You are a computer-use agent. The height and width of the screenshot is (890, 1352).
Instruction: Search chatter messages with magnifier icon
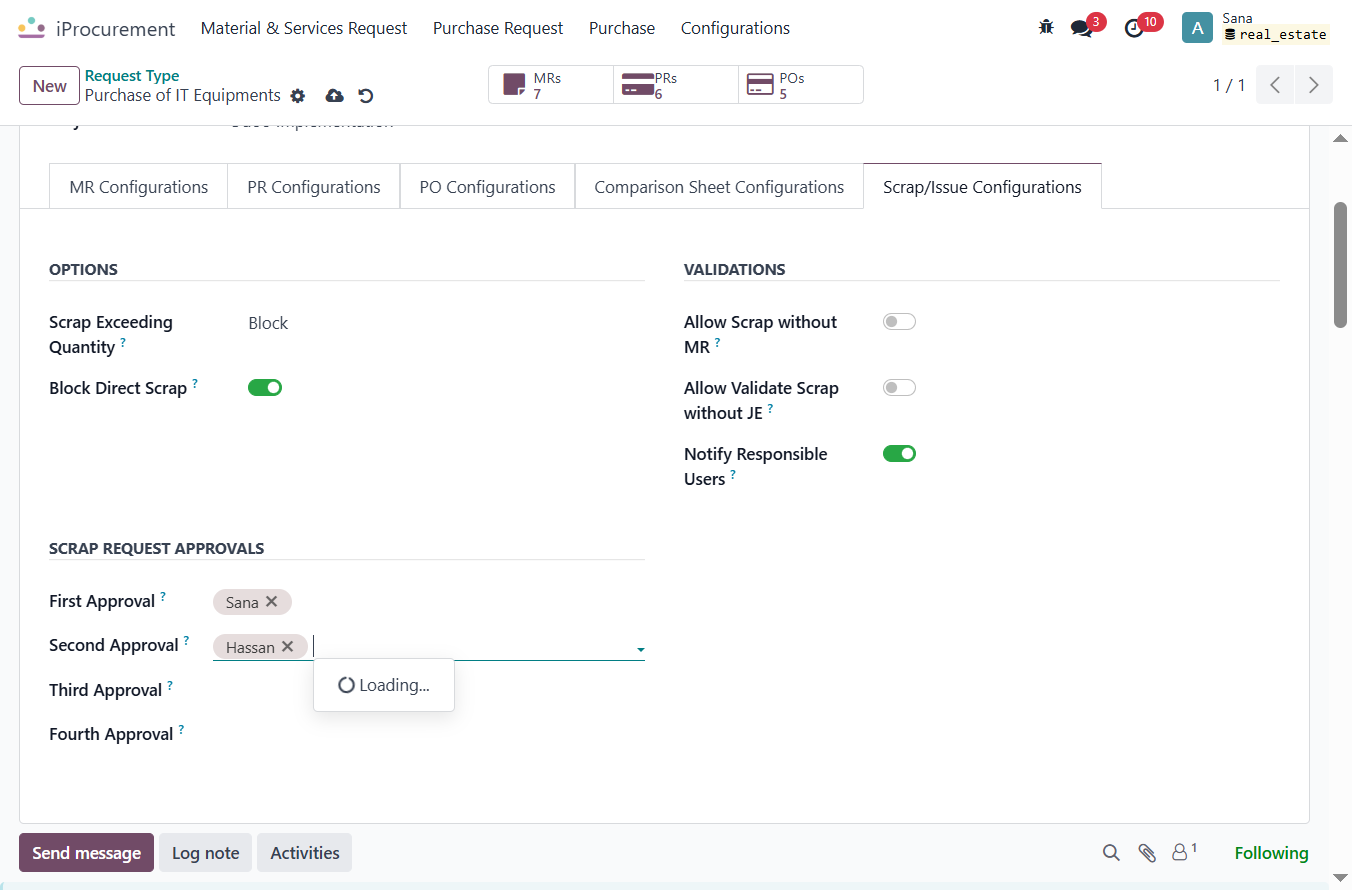coord(1111,853)
